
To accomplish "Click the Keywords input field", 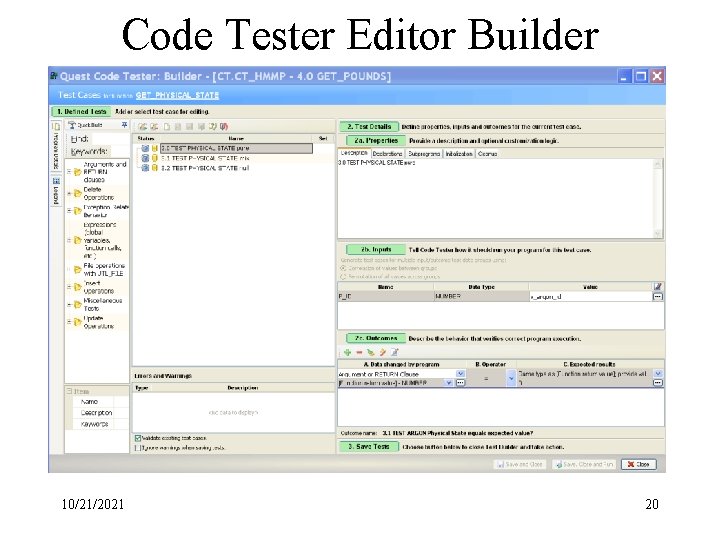I will pos(119,151).
